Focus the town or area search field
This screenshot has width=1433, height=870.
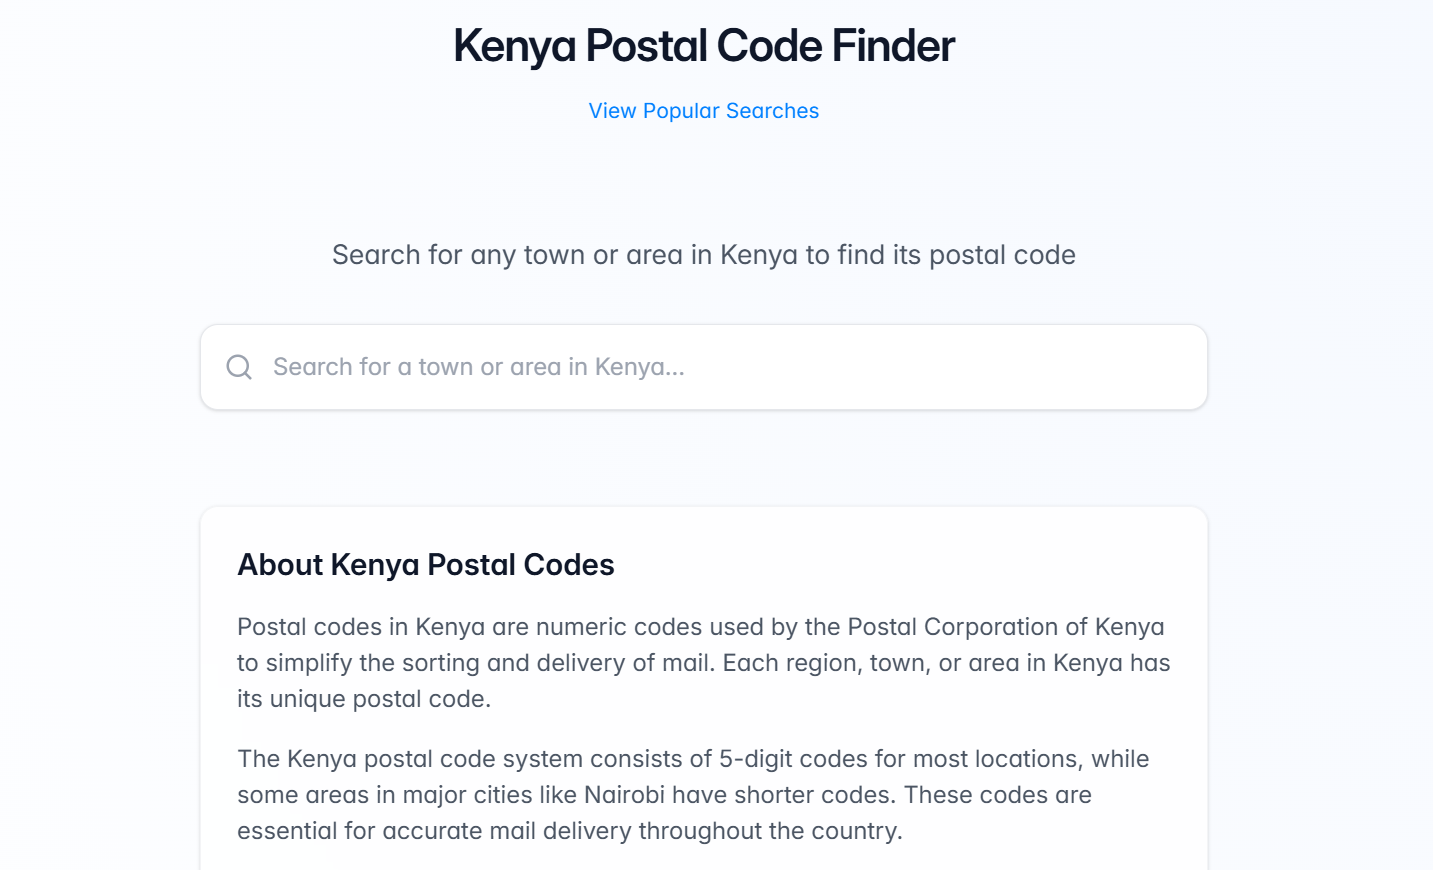[x=720, y=367]
